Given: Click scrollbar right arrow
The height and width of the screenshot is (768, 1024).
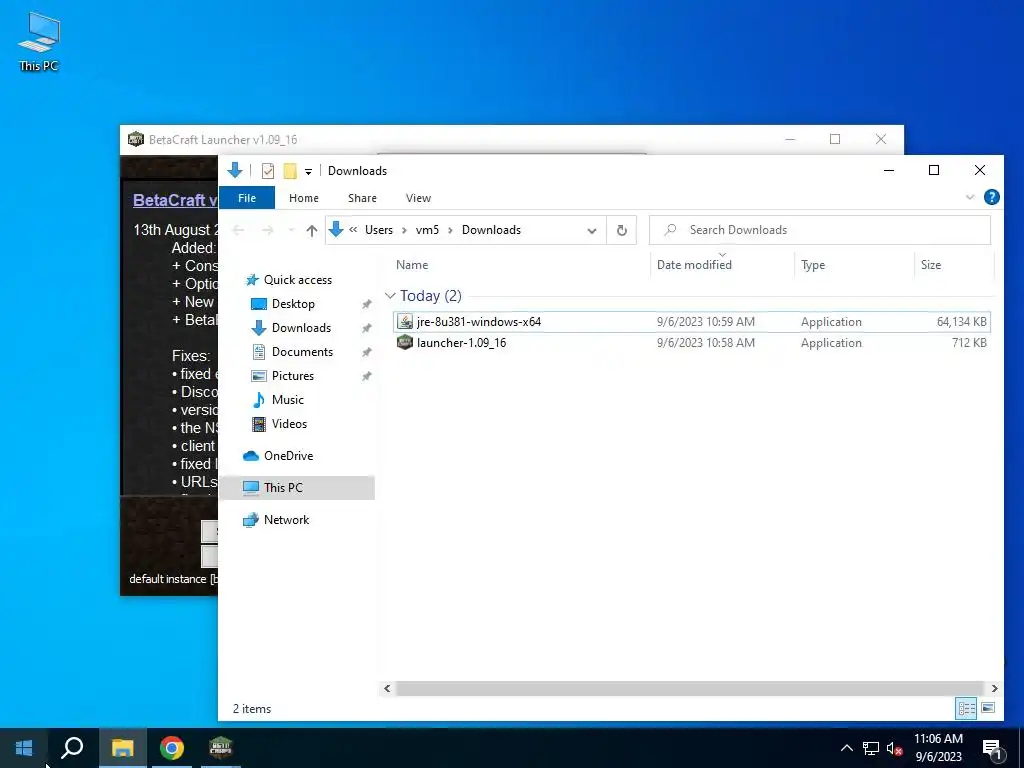Looking at the screenshot, I should pos(994,688).
